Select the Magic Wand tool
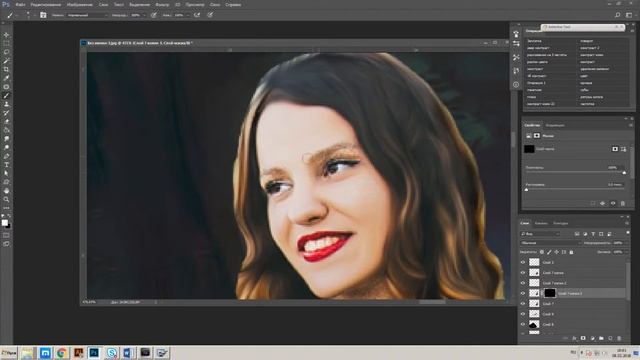This screenshot has width=640, height=360. (6, 61)
